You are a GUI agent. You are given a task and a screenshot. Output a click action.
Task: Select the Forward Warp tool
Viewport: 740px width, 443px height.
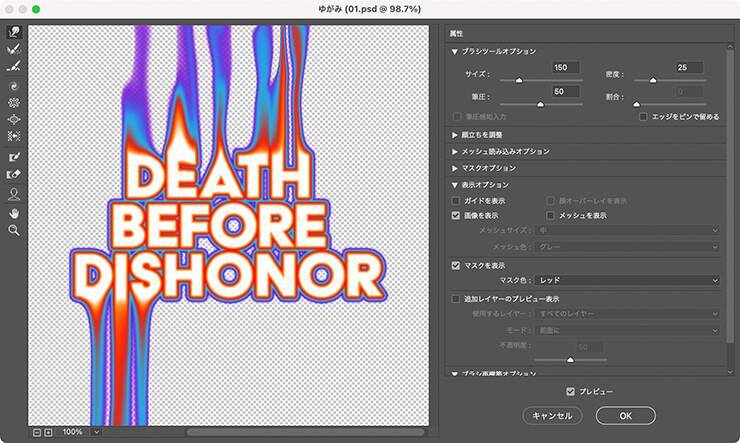(x=14, y=32)
